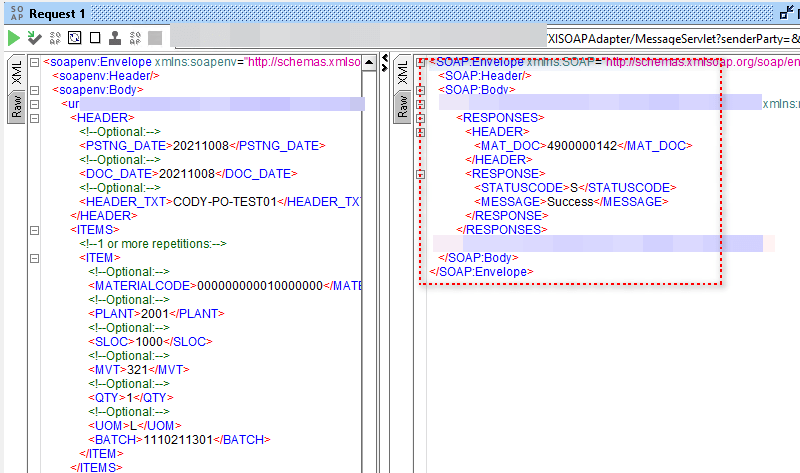The width and height of the screenshot is (800, 473).
Task: Collapse the soapenv:Body node in request
Action: click(35, 90)
